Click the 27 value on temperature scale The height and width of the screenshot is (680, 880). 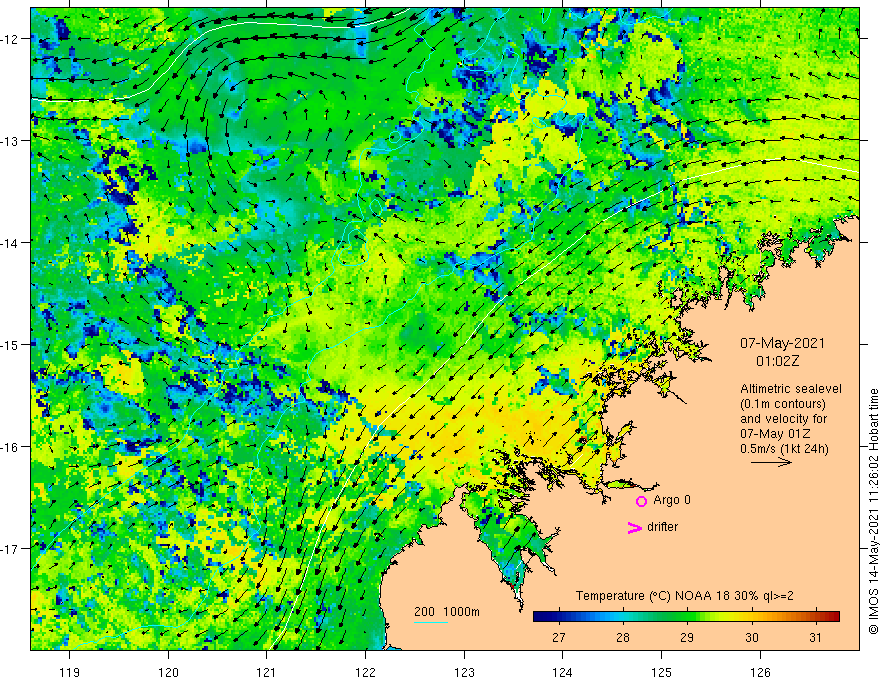click(558, 637)
